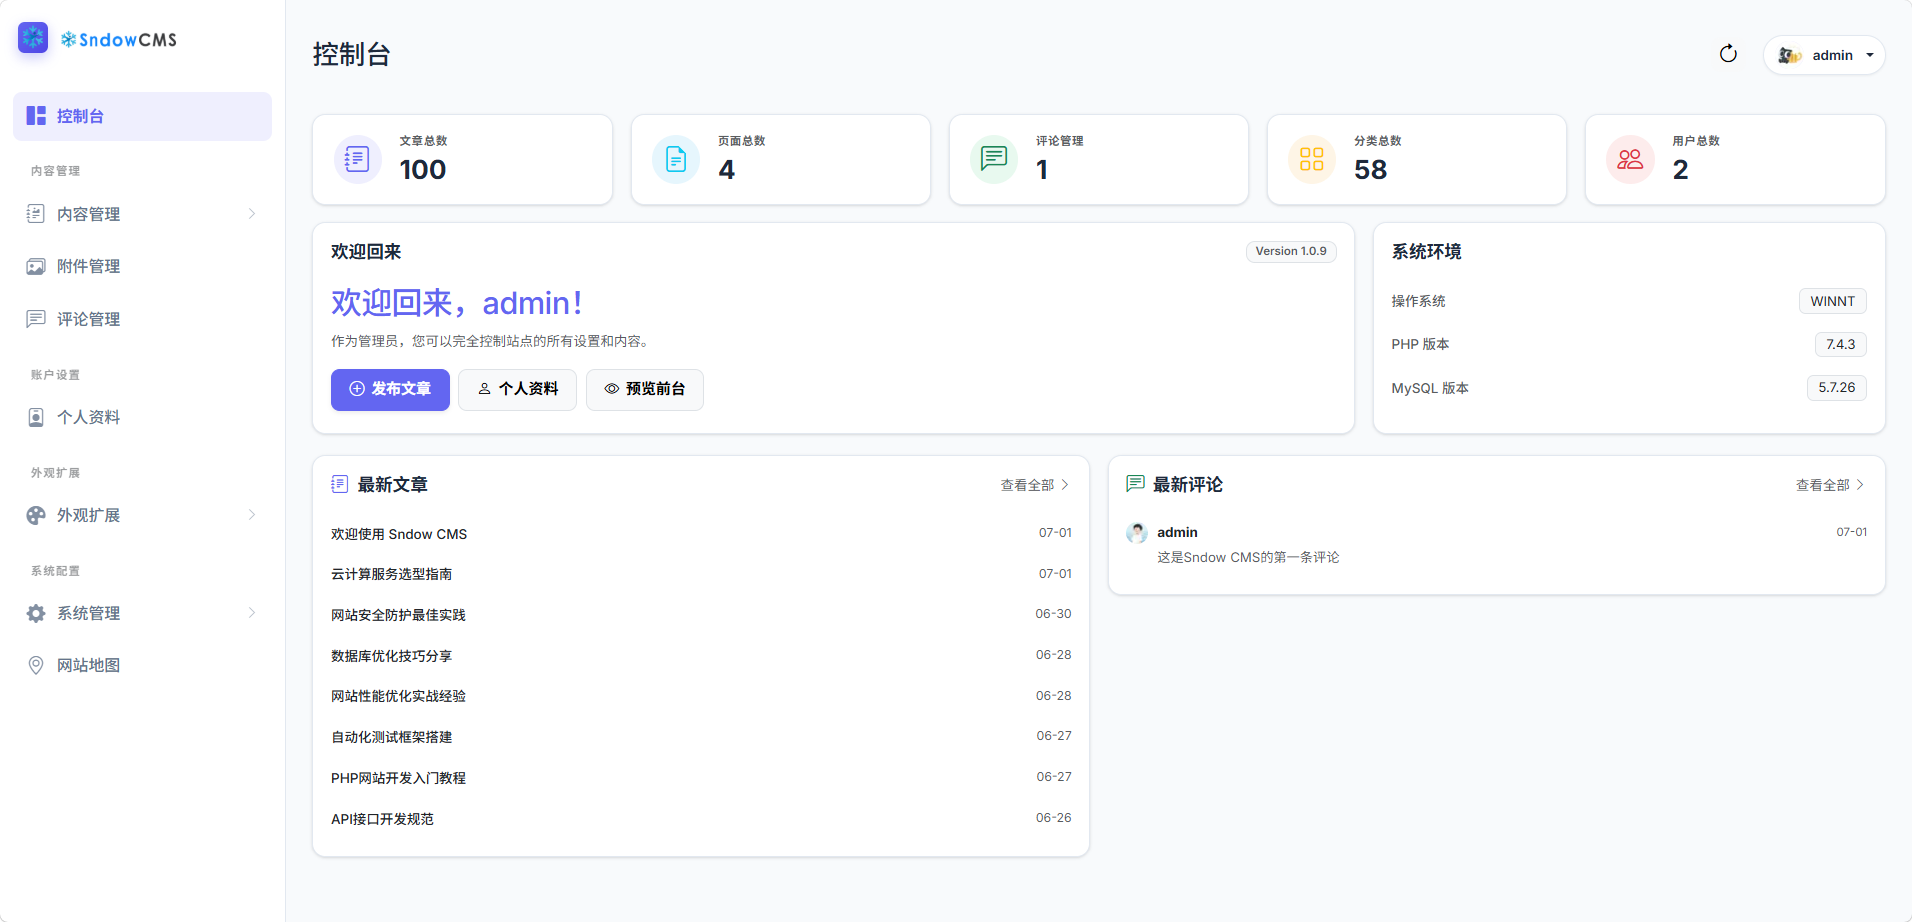Click the 页面总数 card page icon
The image size is (1912, 922).
pyautogui.click(x=676, y=159)
